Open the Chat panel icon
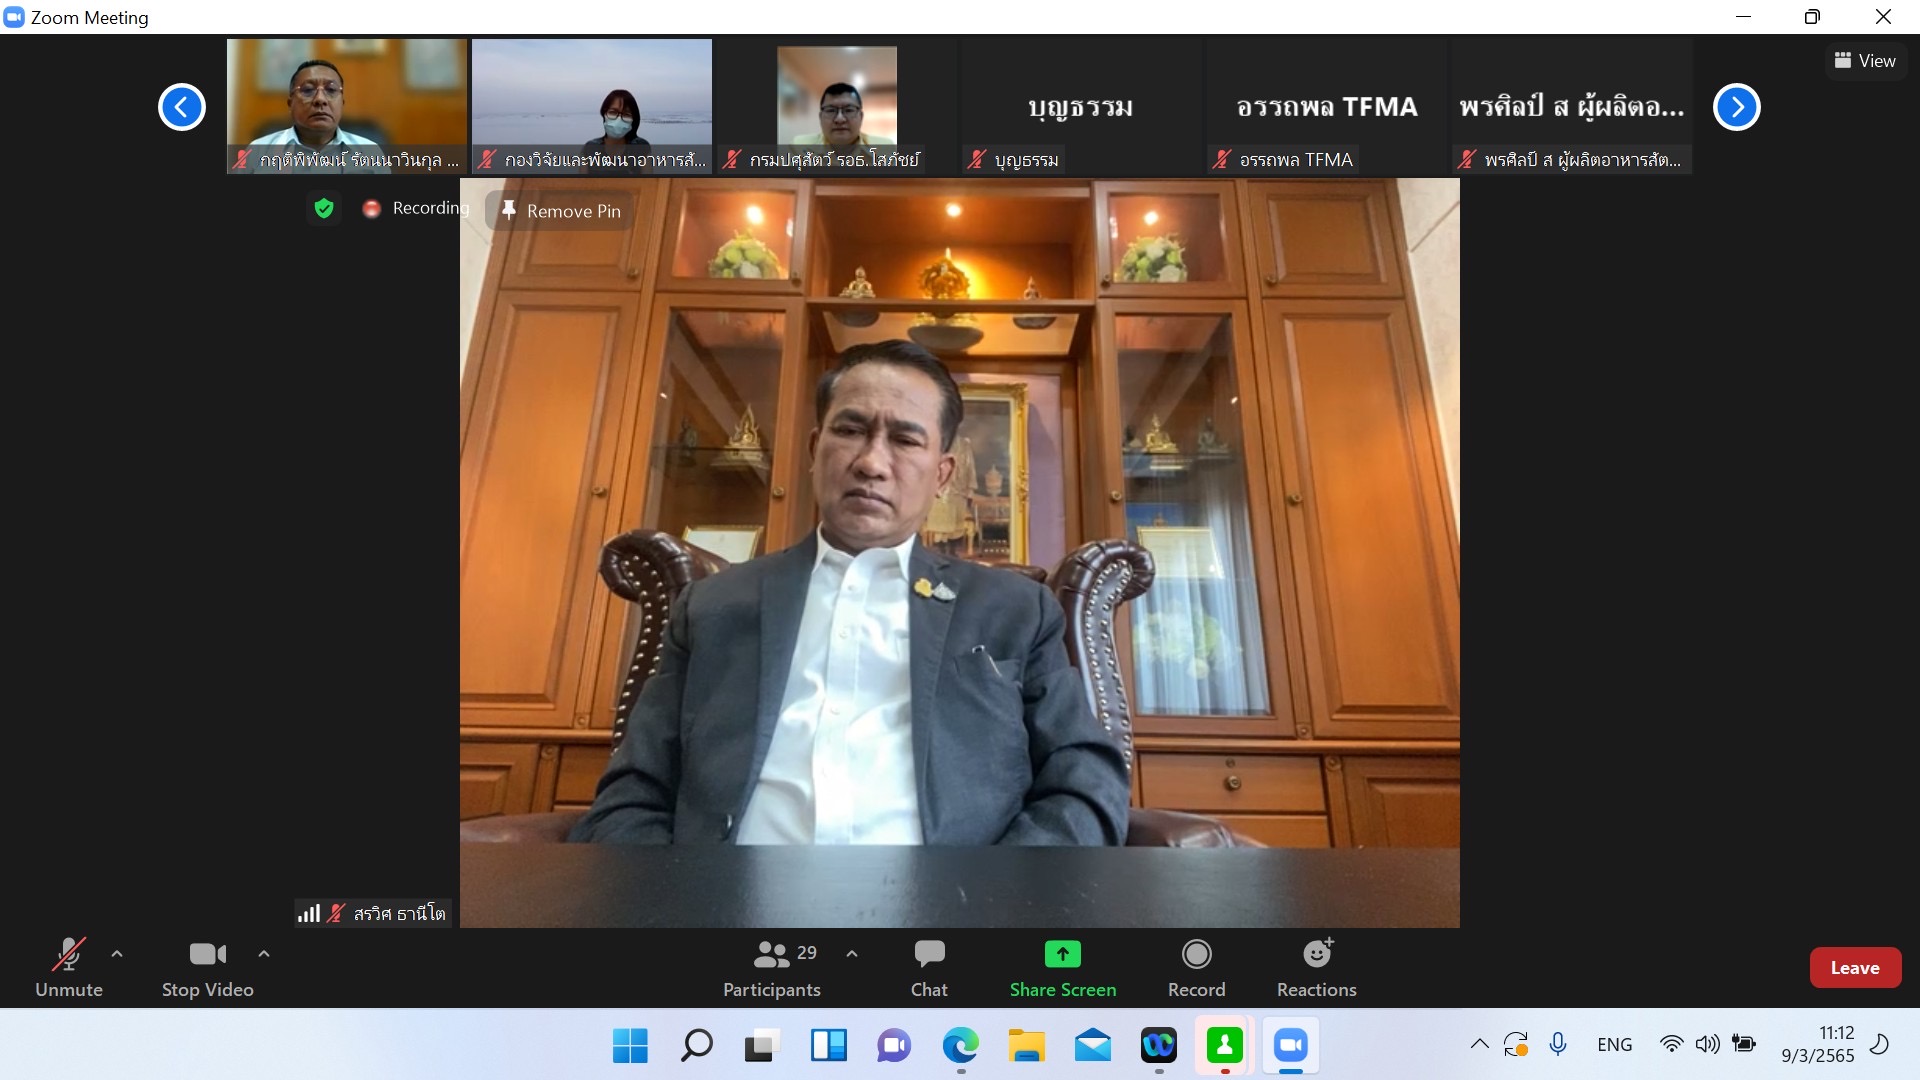The height and width of the screenshot is (1080, 1920). pyautogui.click(x=929, y=955)
